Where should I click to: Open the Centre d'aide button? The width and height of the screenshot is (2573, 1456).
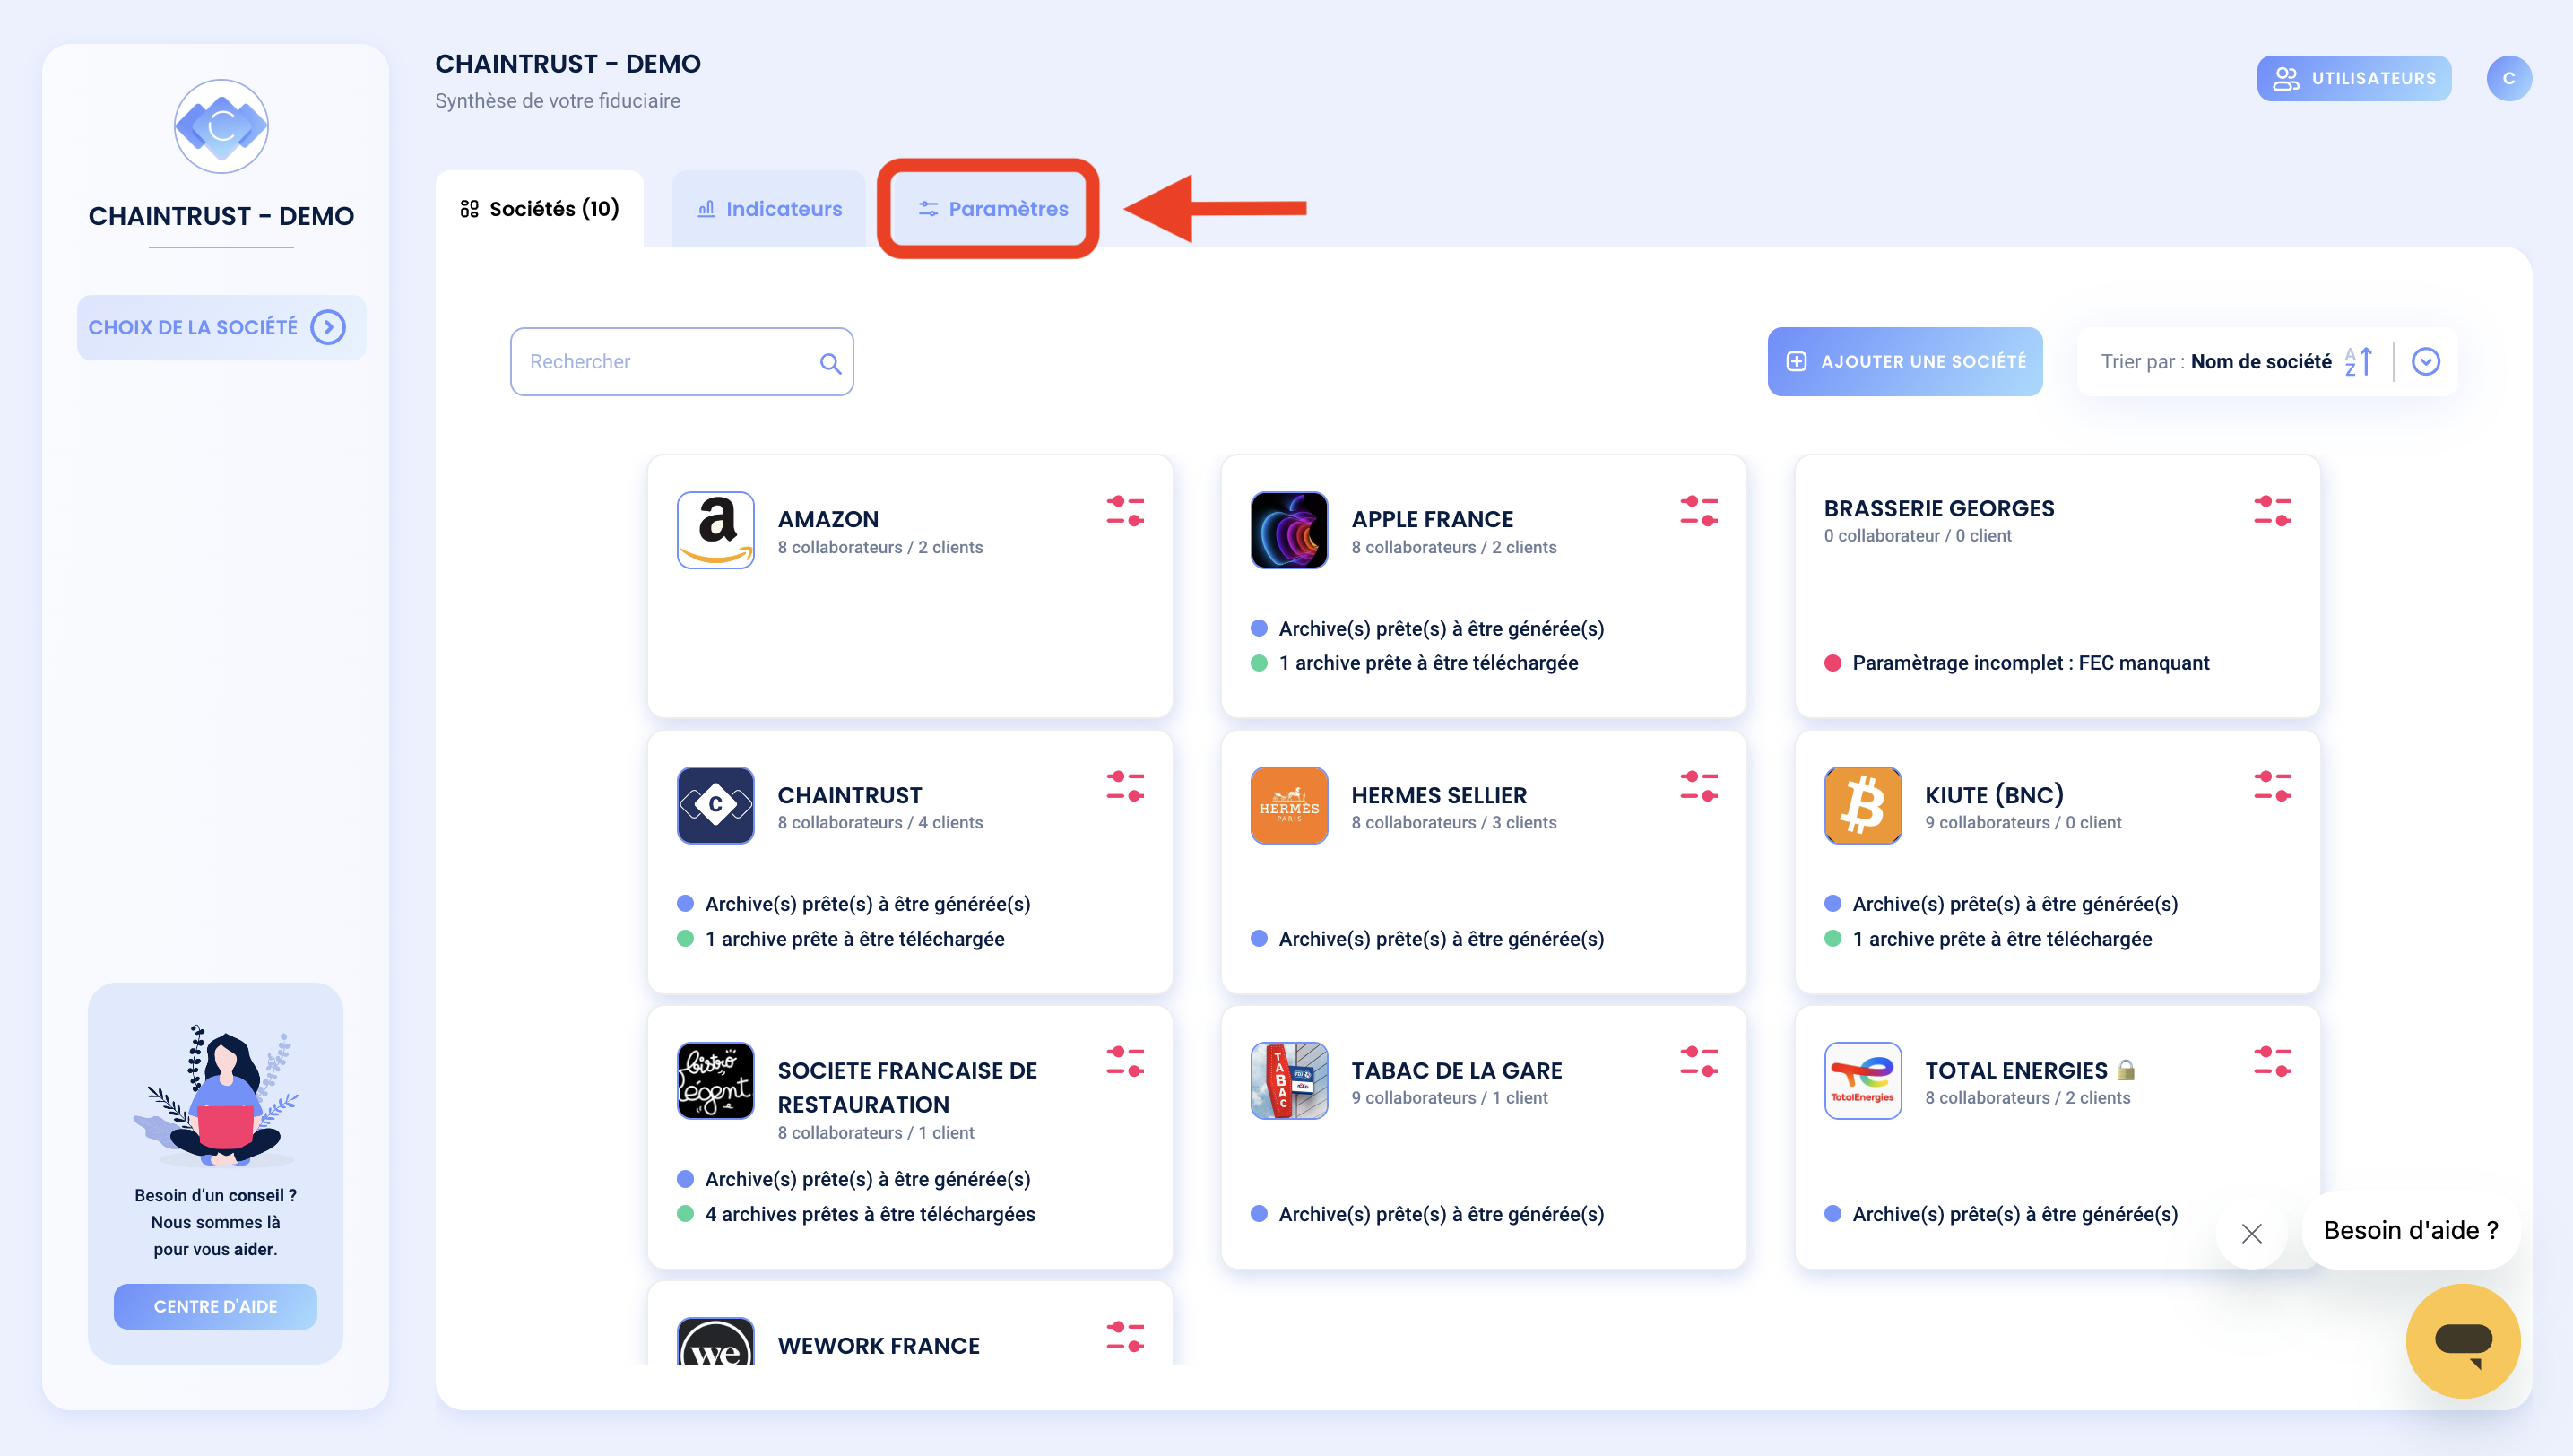(x=215, y=1306)
